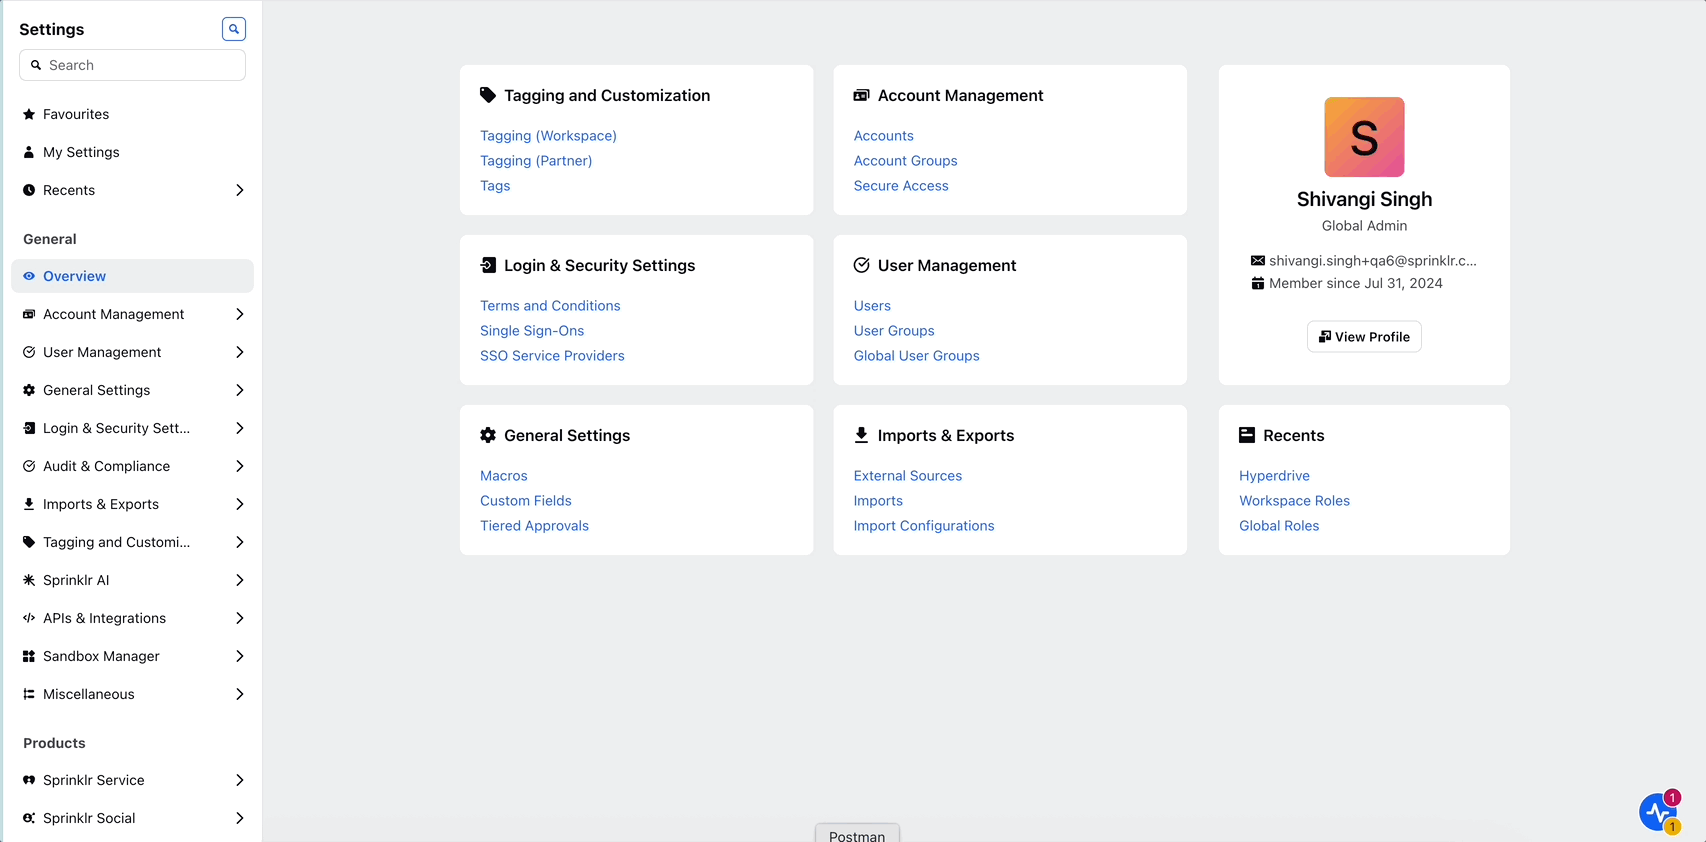Expand Sprinklr Service chevron
1706x842 pixels.
(x=240, y=780)
